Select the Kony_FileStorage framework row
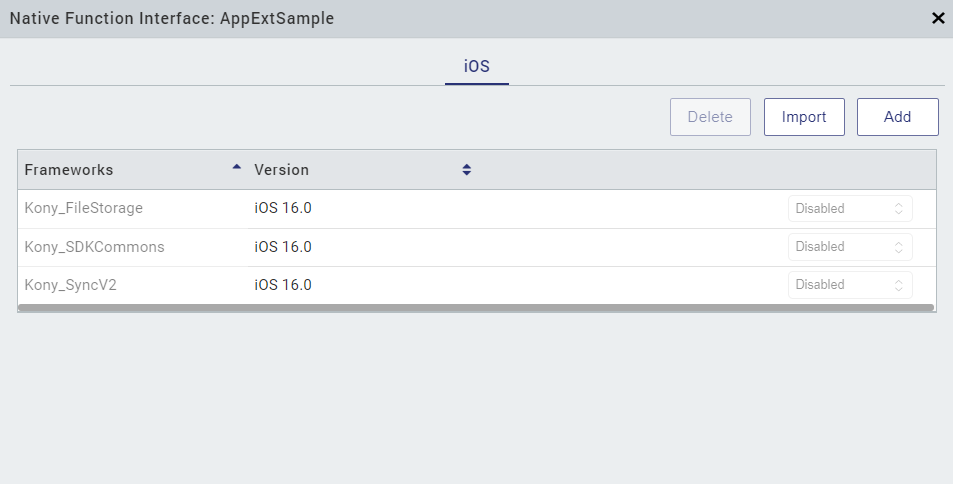The width and height of the screenshot is (953, 484). coord(84,209)
